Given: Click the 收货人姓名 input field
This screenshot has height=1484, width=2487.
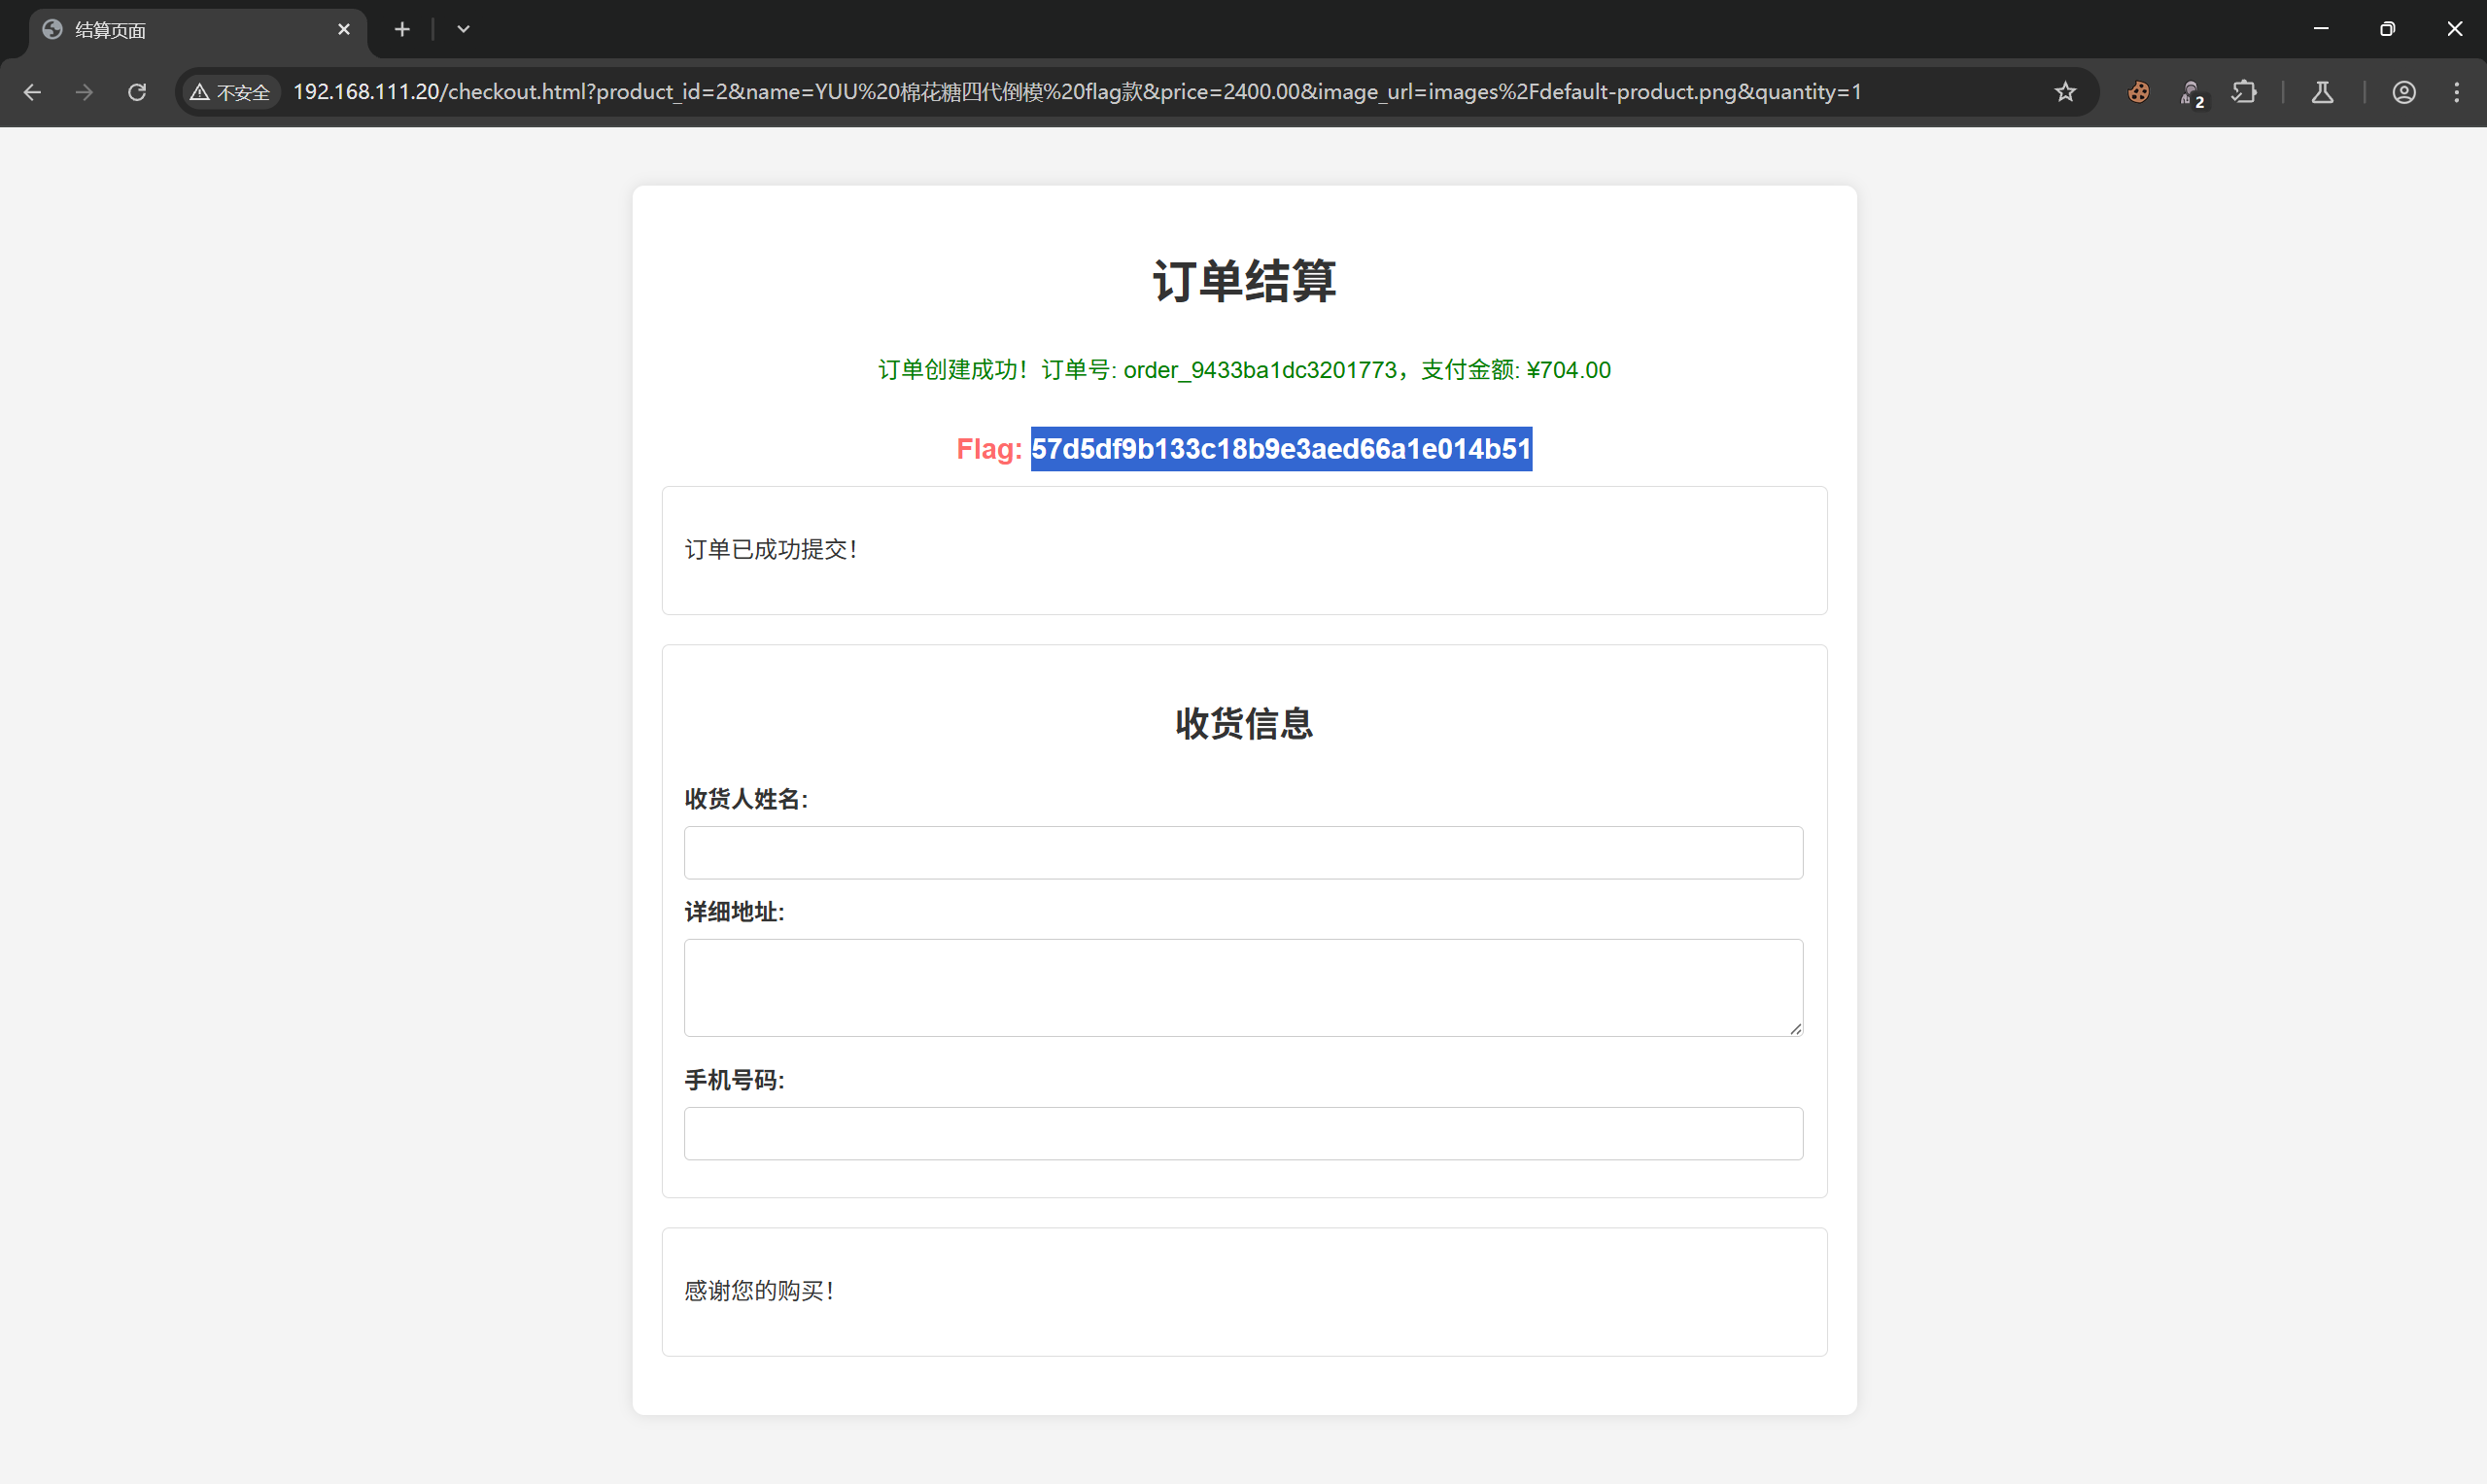Looking at the screenshot, I should [x=1243, y=853].
